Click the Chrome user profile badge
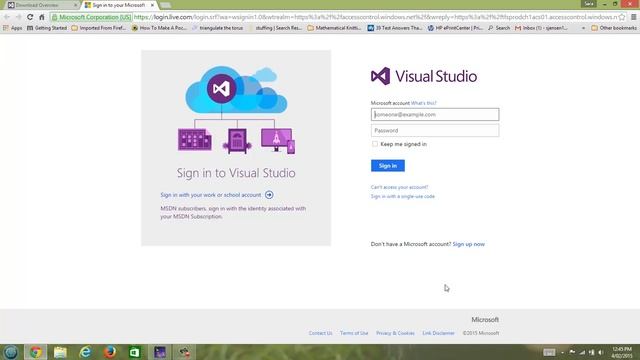Image resolution: width=640 pixels, height=360 pixels. pos(589,4)
